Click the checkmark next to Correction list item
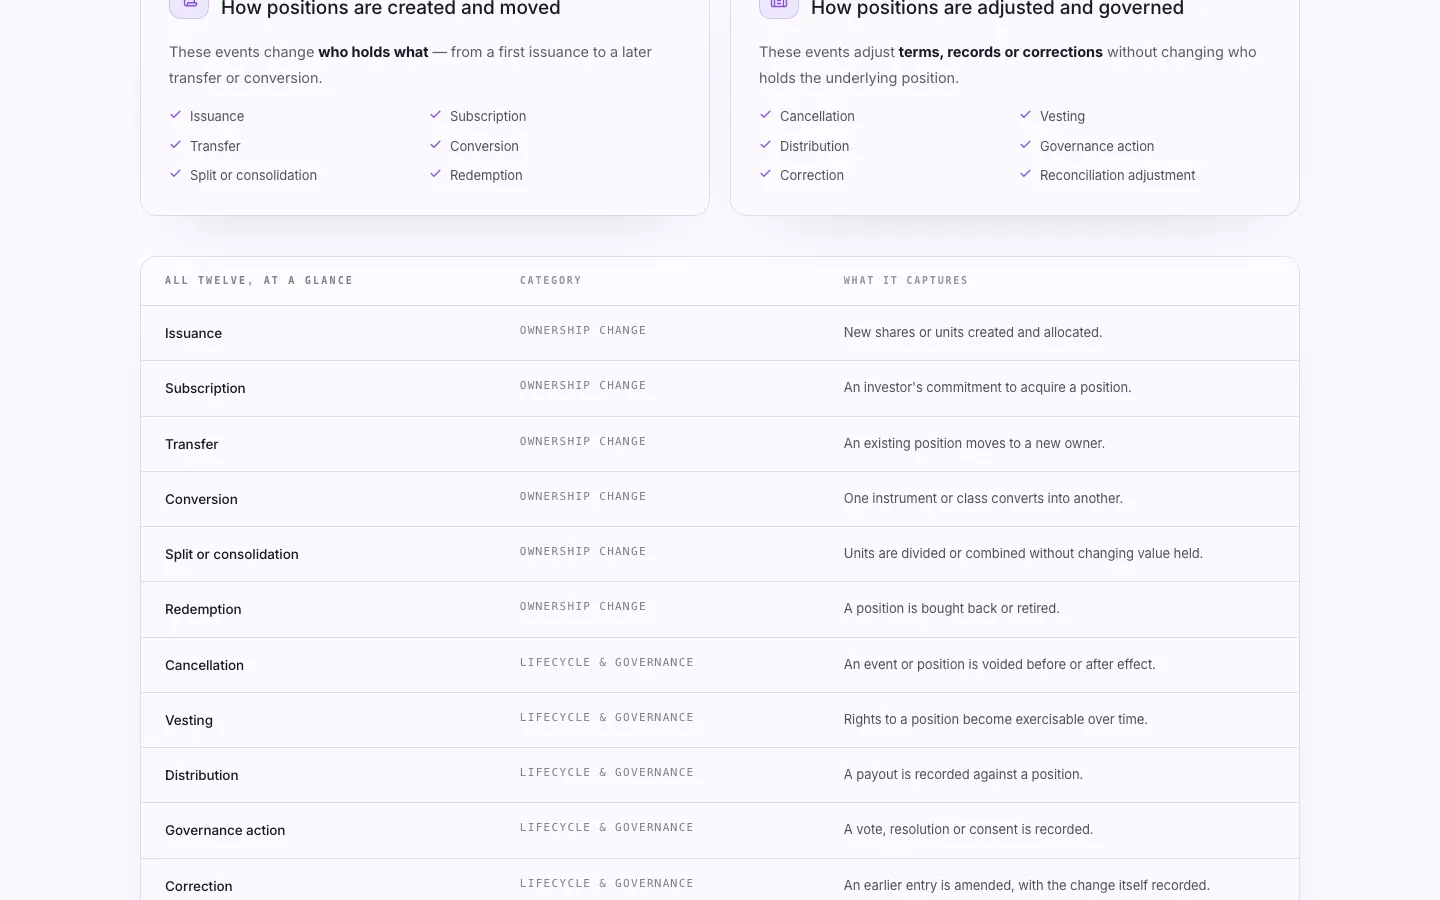Screen dimensions: 1440x900 (x=766, y=174)
